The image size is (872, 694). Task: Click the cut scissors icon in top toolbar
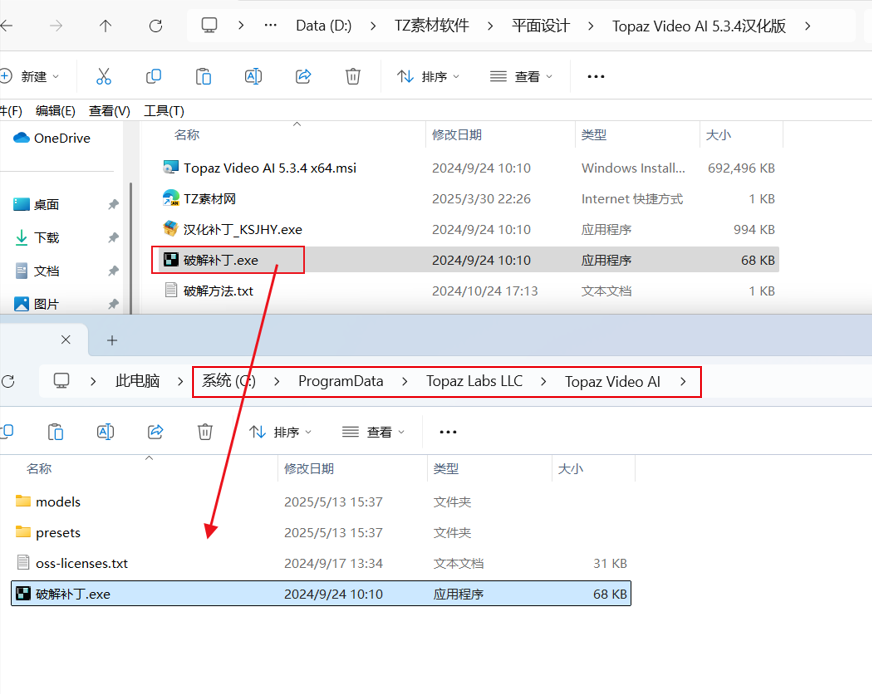[103, 76]
